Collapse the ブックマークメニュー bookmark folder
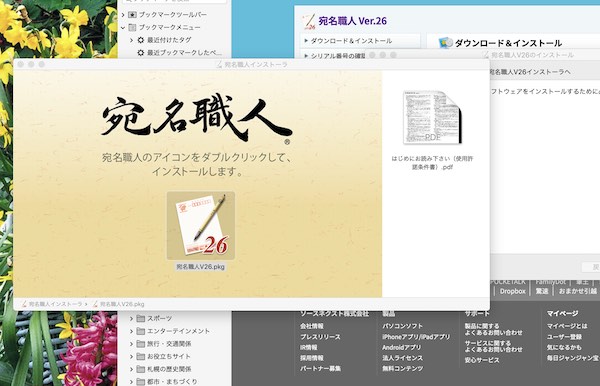 point(123,27)
